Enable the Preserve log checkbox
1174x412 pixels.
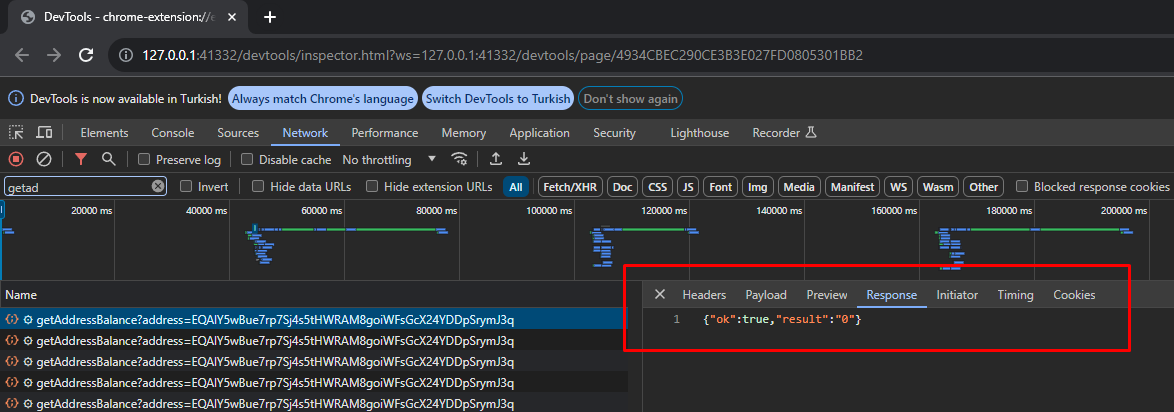click(x=145, y=160)
